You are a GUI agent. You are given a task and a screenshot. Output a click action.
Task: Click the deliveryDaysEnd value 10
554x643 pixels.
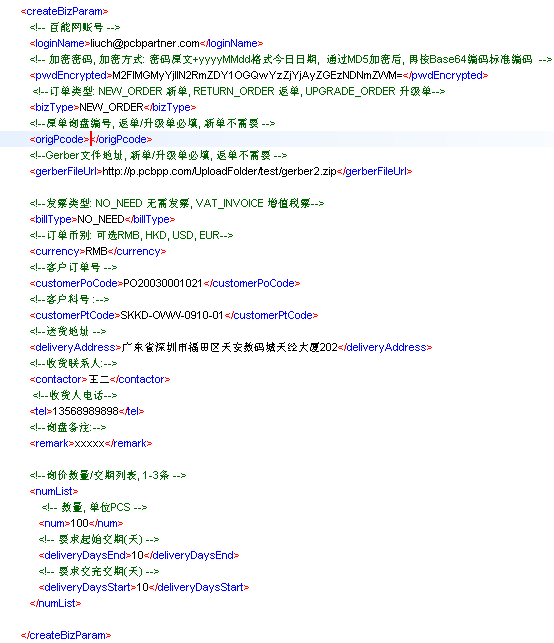pos(137,555)
